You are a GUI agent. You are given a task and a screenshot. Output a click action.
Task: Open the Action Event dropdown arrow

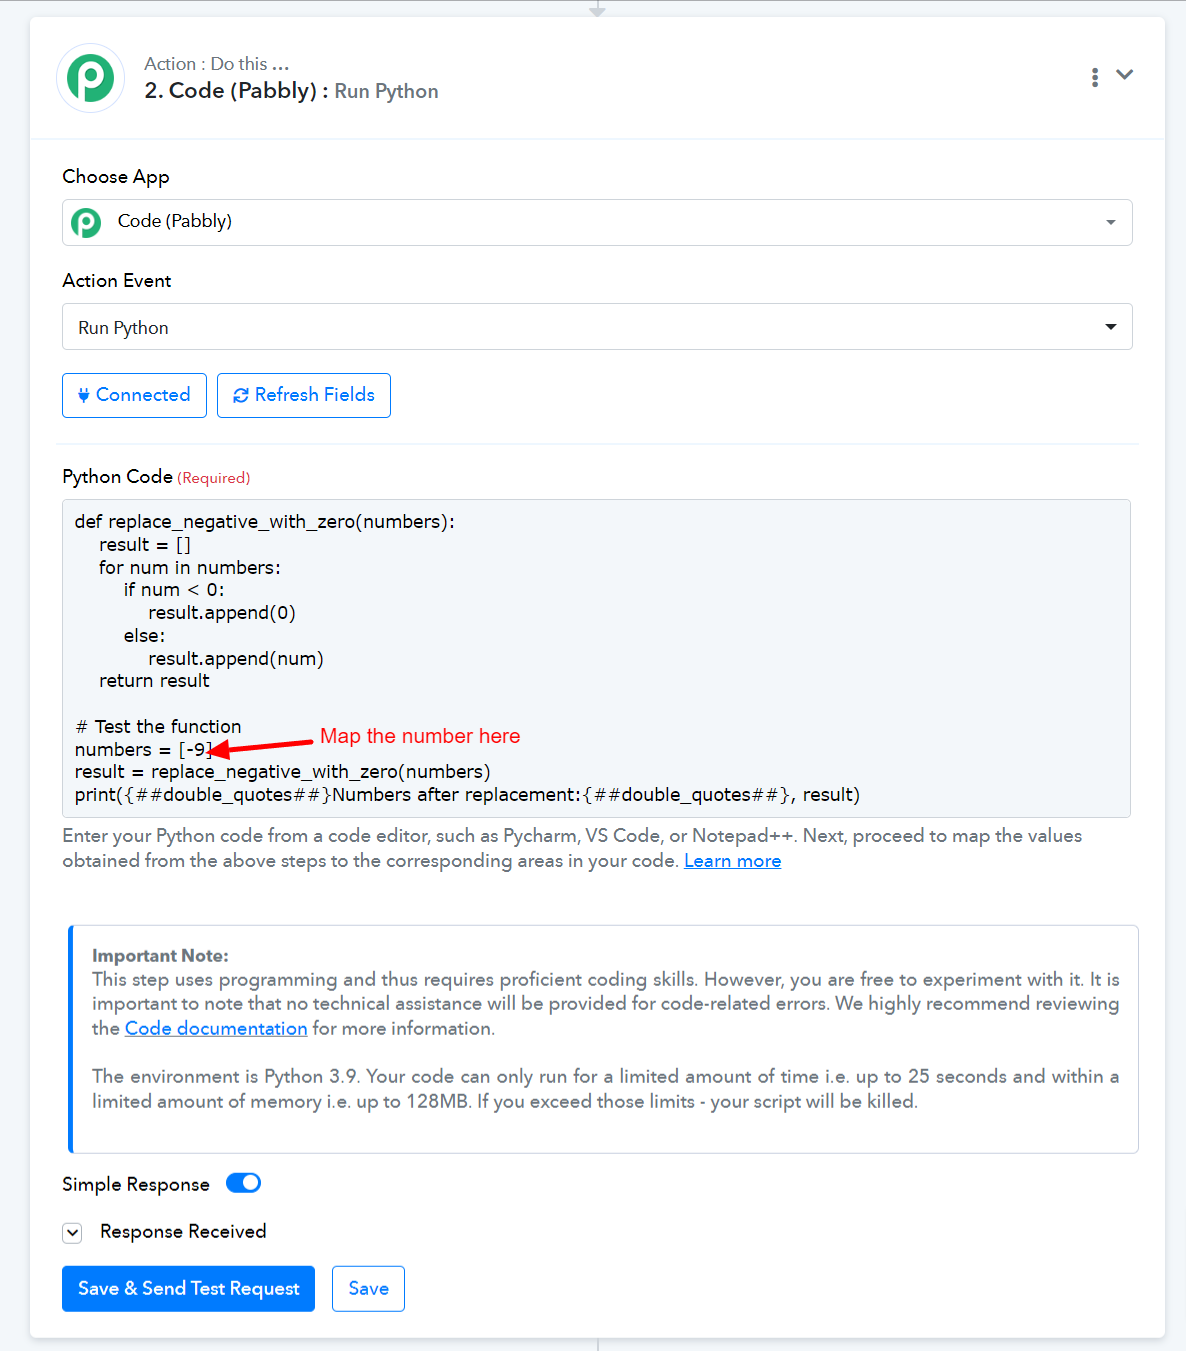click(x=1111, y=327)
